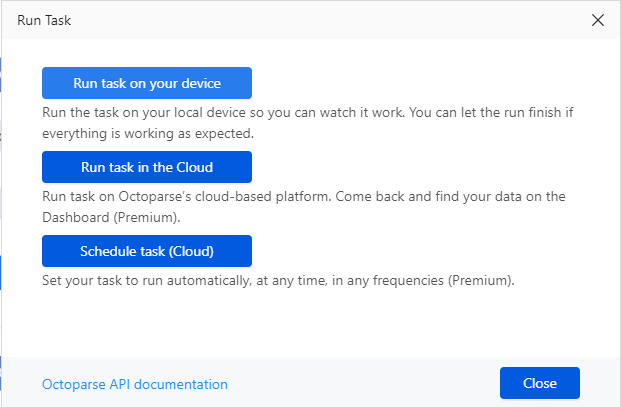Click the automatic scheduling description text

point(278,281)
